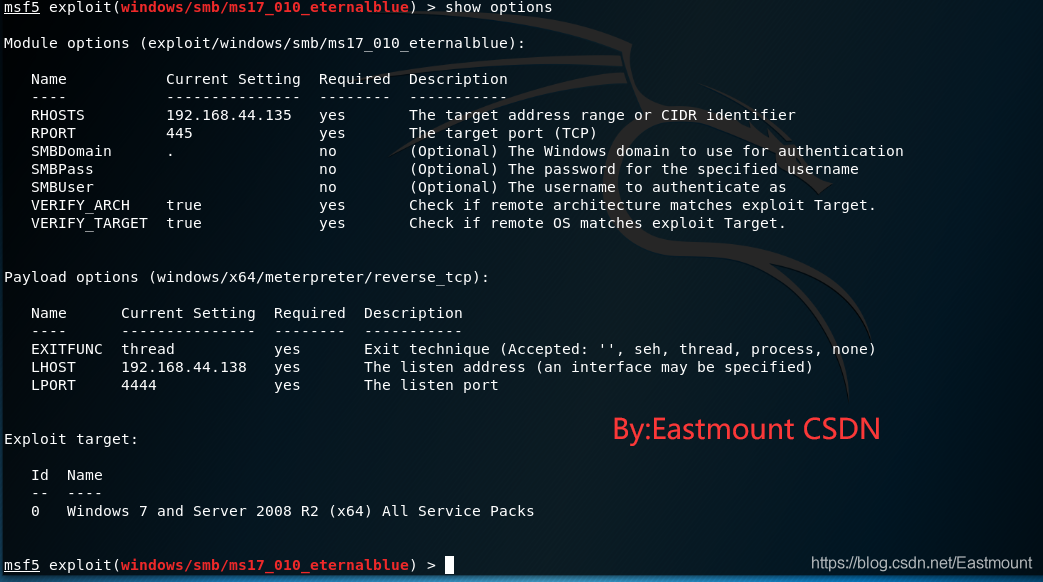Click the 'Payload options' heading line
Viewport: 1043px width, 582px height.
click(247, 277)
